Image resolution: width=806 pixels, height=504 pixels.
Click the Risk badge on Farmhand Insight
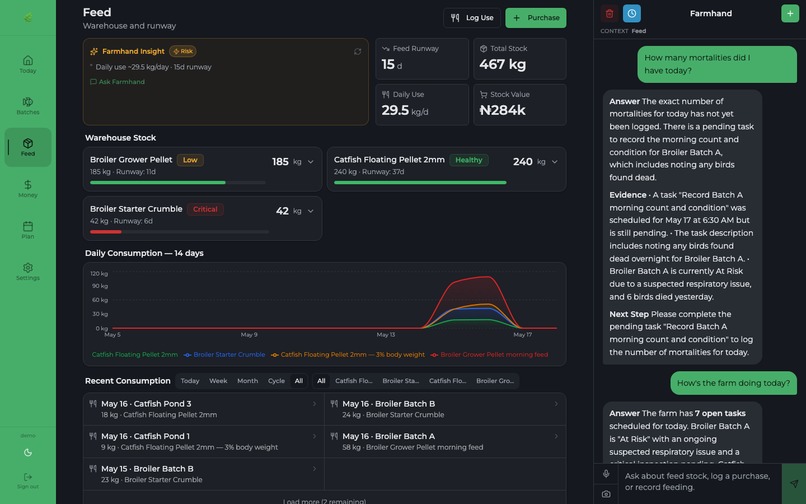coord(183,51)
